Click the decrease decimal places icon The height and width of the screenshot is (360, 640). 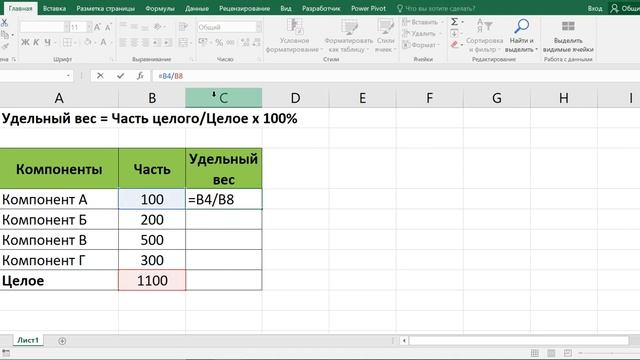tap(256, 42)
